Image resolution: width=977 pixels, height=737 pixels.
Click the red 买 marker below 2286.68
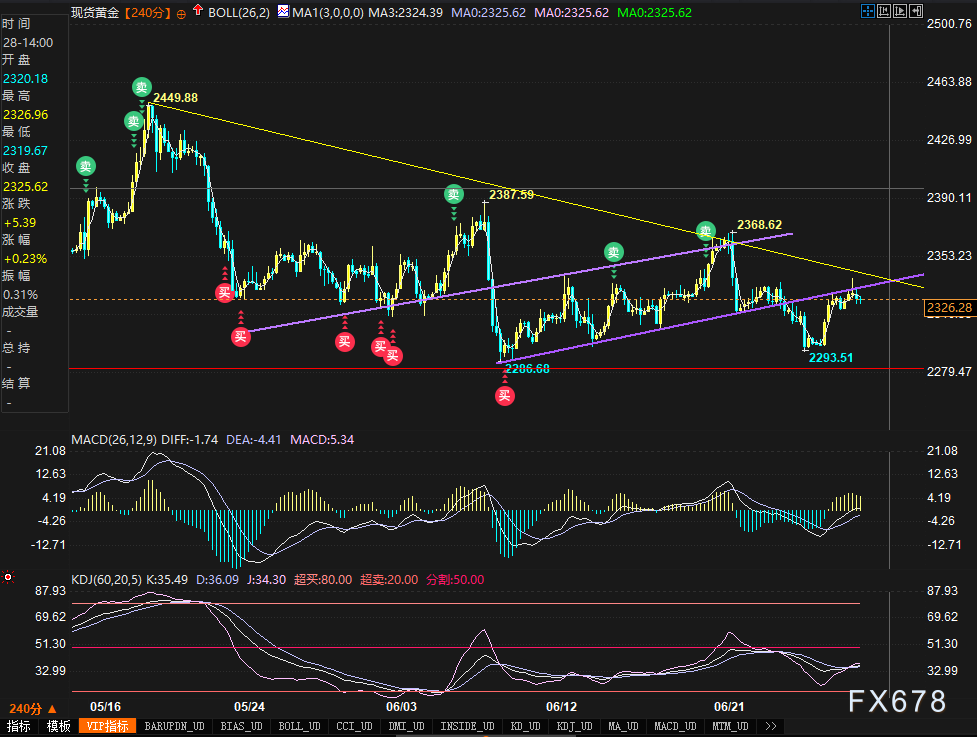[505, 396]
